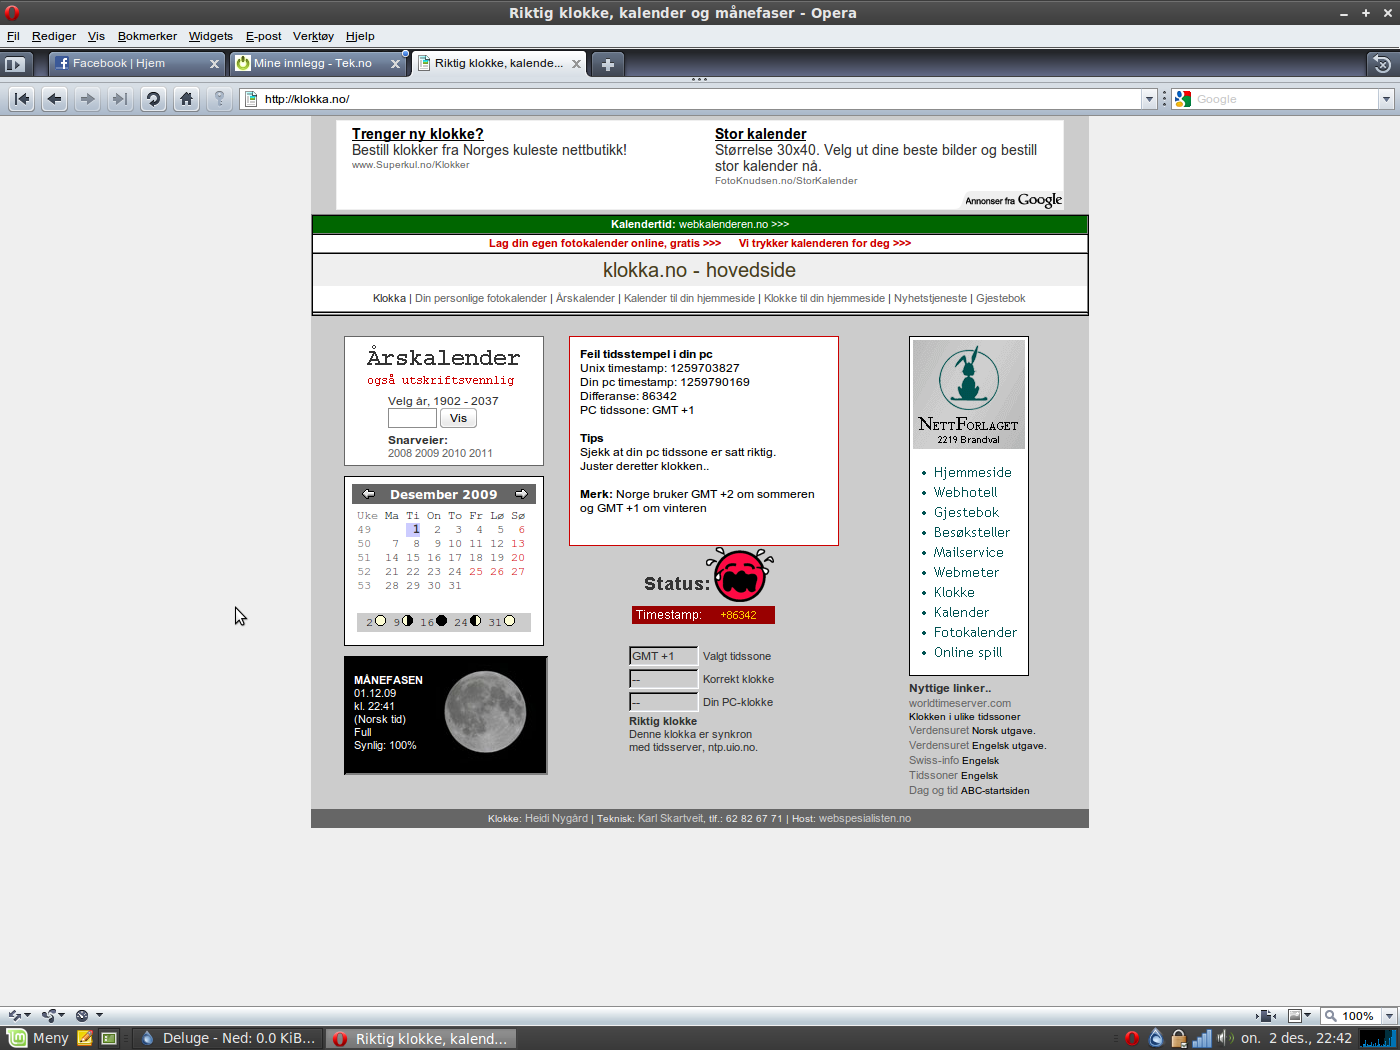
Task: Open the Bokmerker menu
Action: 147,36
